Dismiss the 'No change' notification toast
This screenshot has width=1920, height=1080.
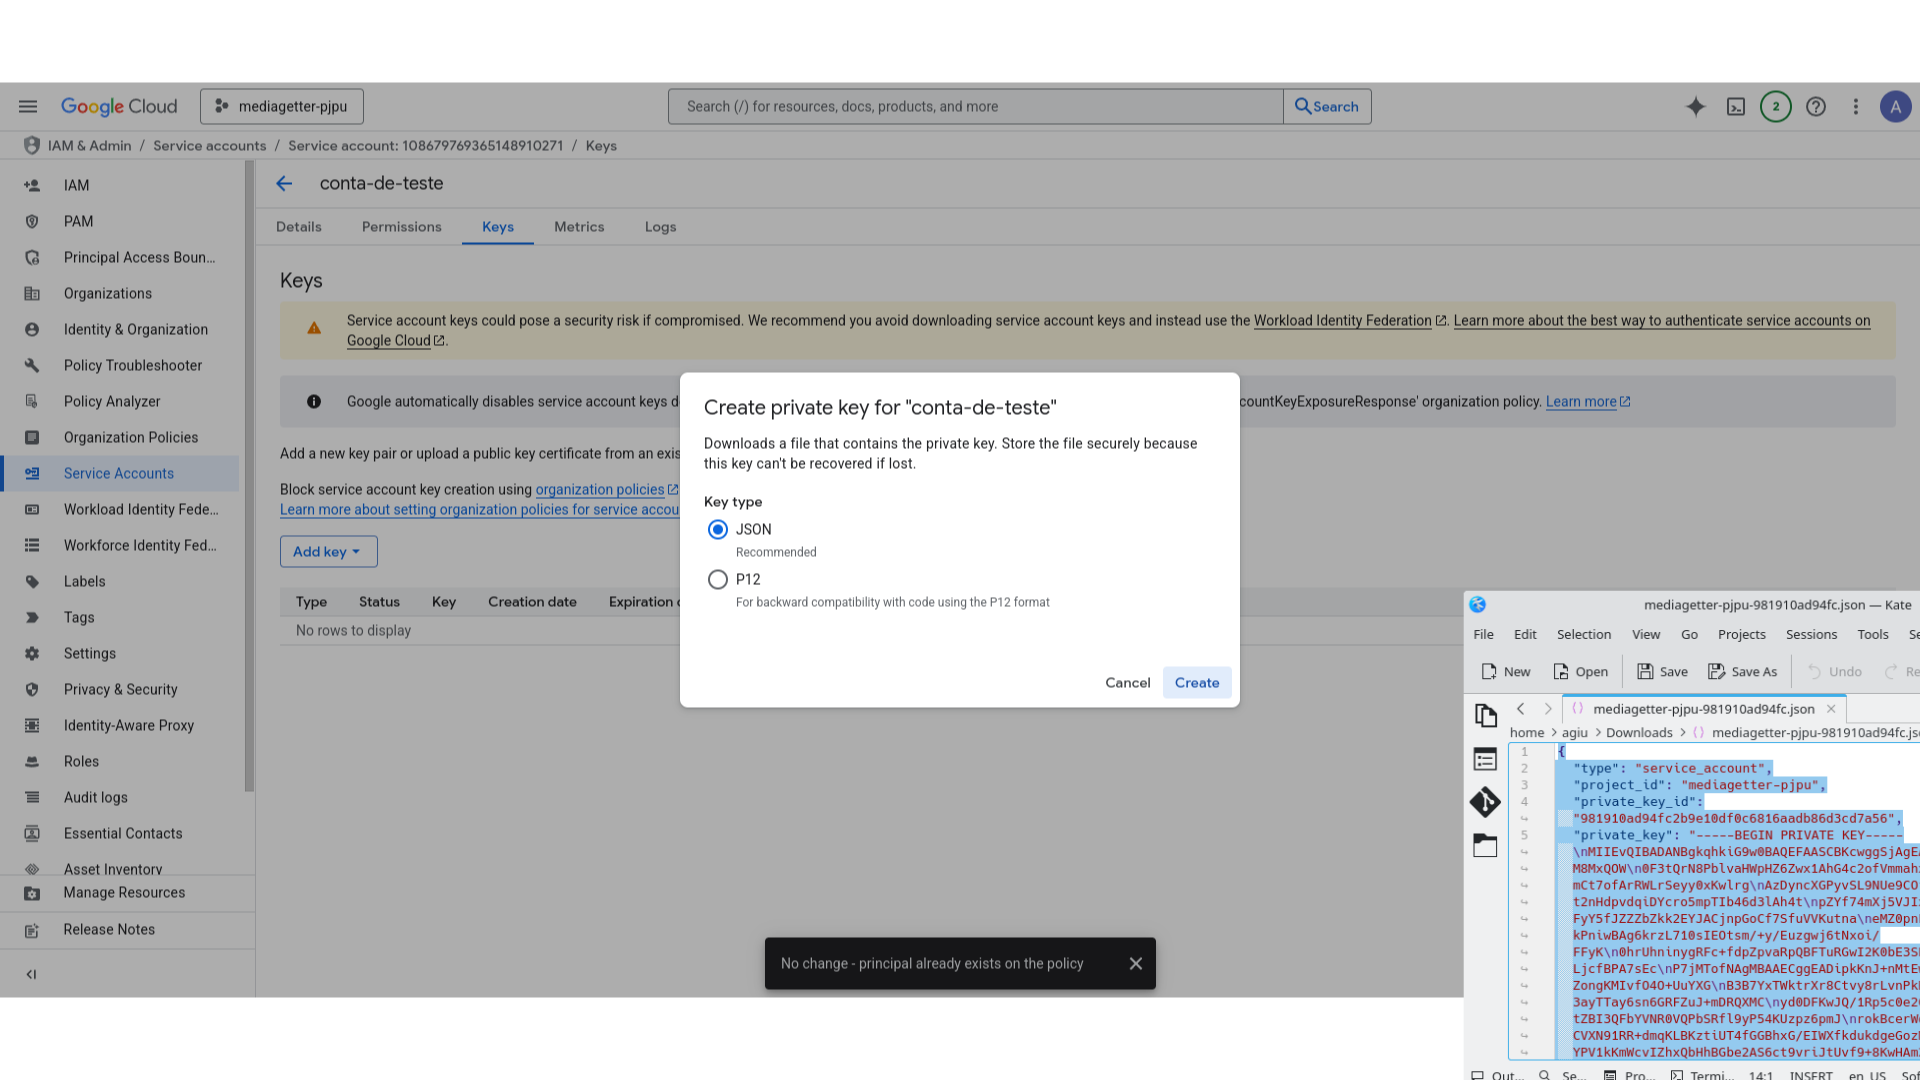[1135, 964]
